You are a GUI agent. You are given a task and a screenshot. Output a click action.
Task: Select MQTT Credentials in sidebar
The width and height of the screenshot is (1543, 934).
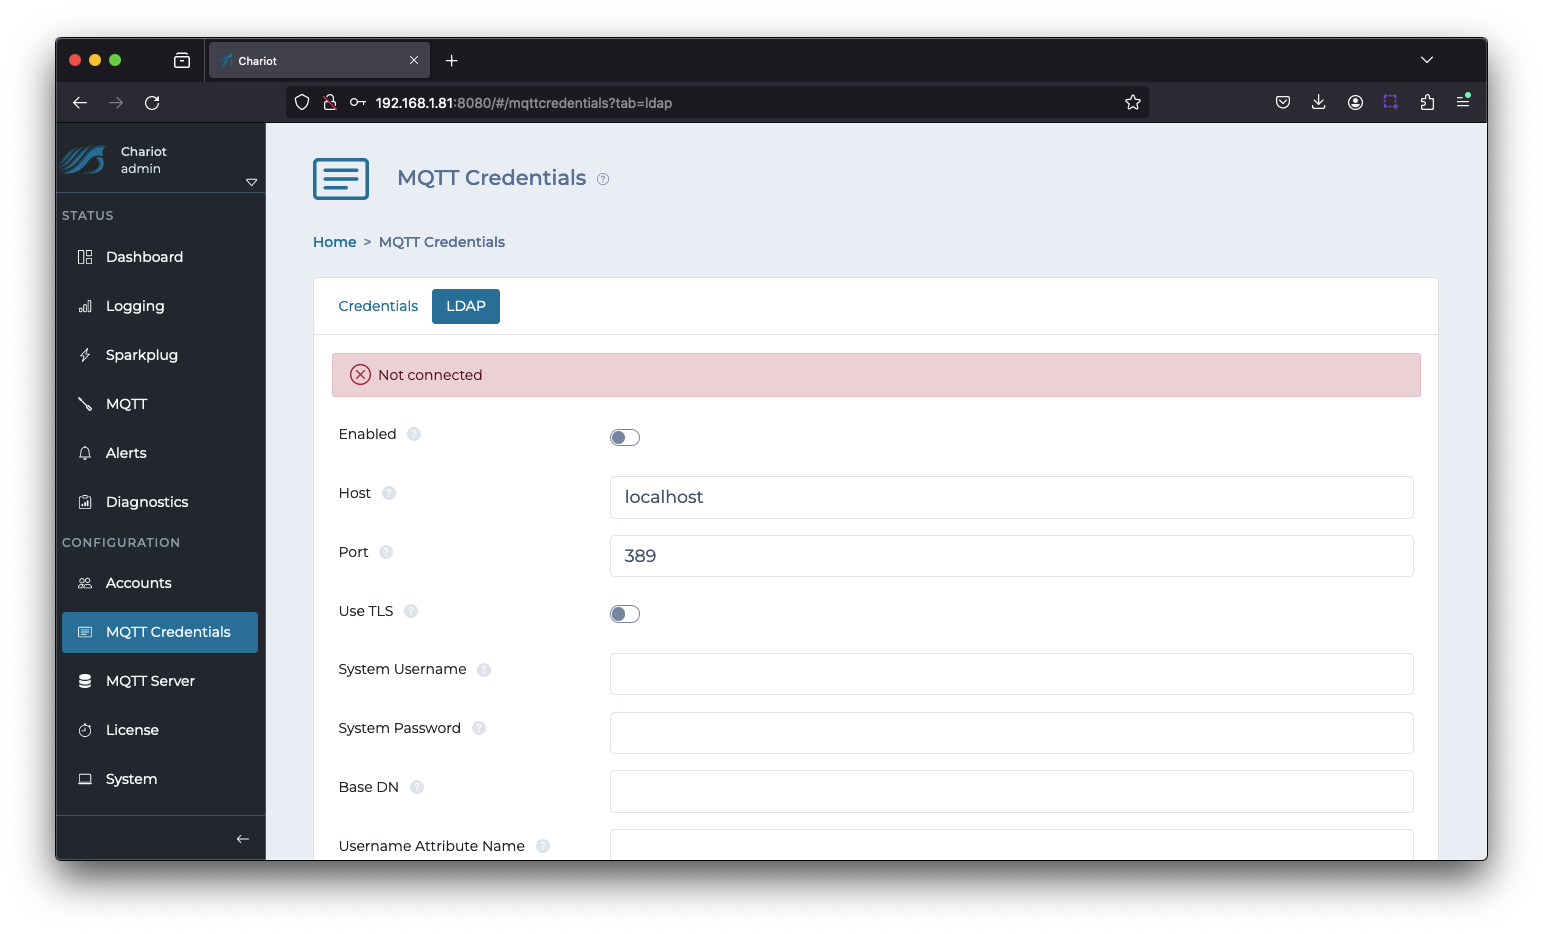[x=160, y=632]
